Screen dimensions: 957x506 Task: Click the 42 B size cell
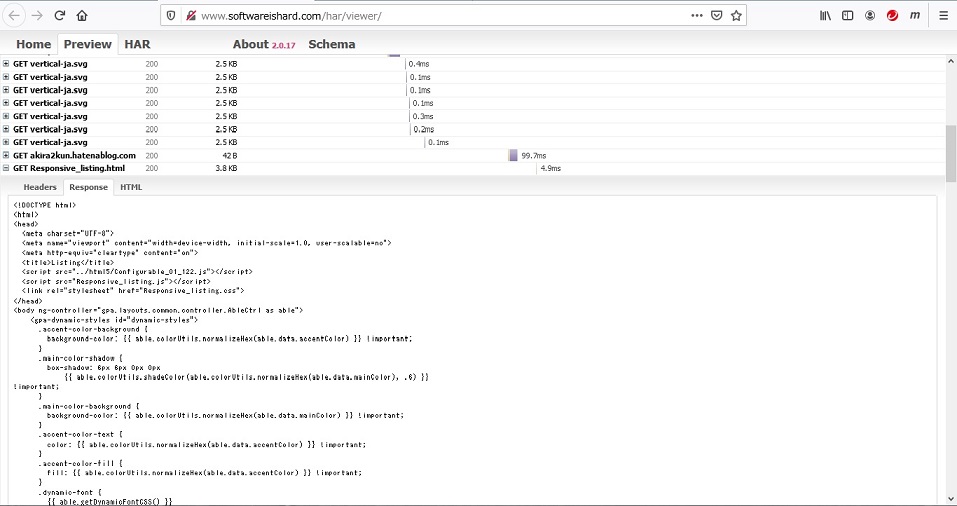pos(229,156)
